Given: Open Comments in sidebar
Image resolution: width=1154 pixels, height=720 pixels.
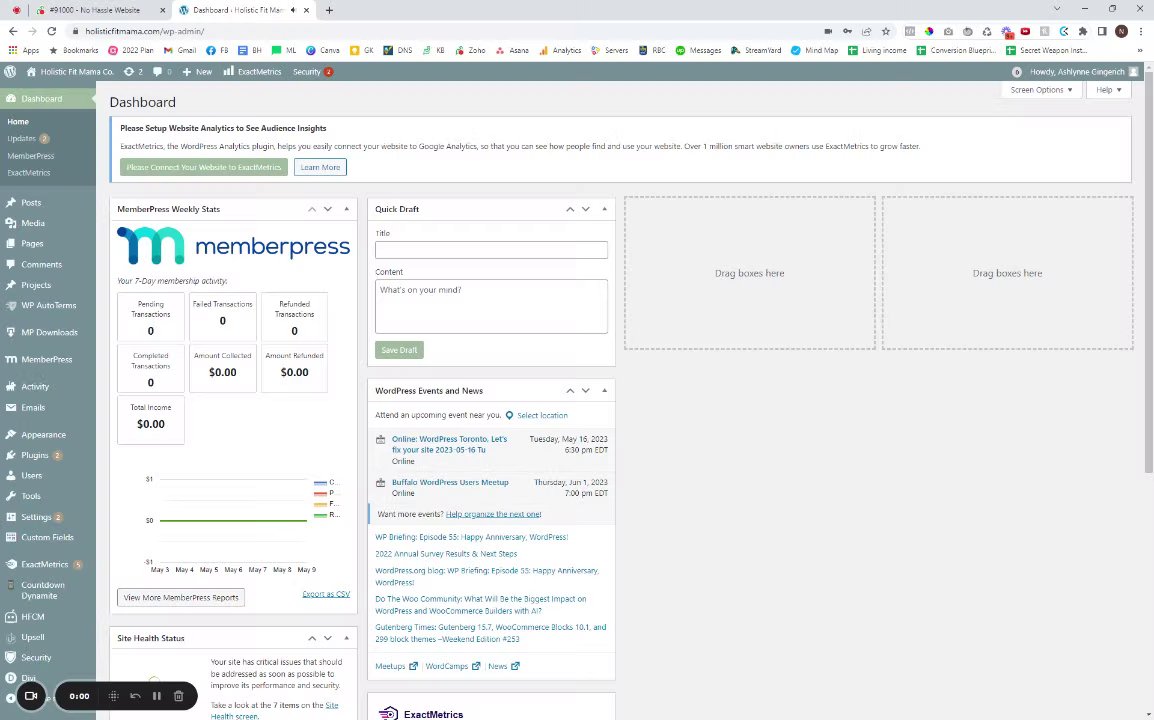Looking at the screenshot, I should (41, 264).
